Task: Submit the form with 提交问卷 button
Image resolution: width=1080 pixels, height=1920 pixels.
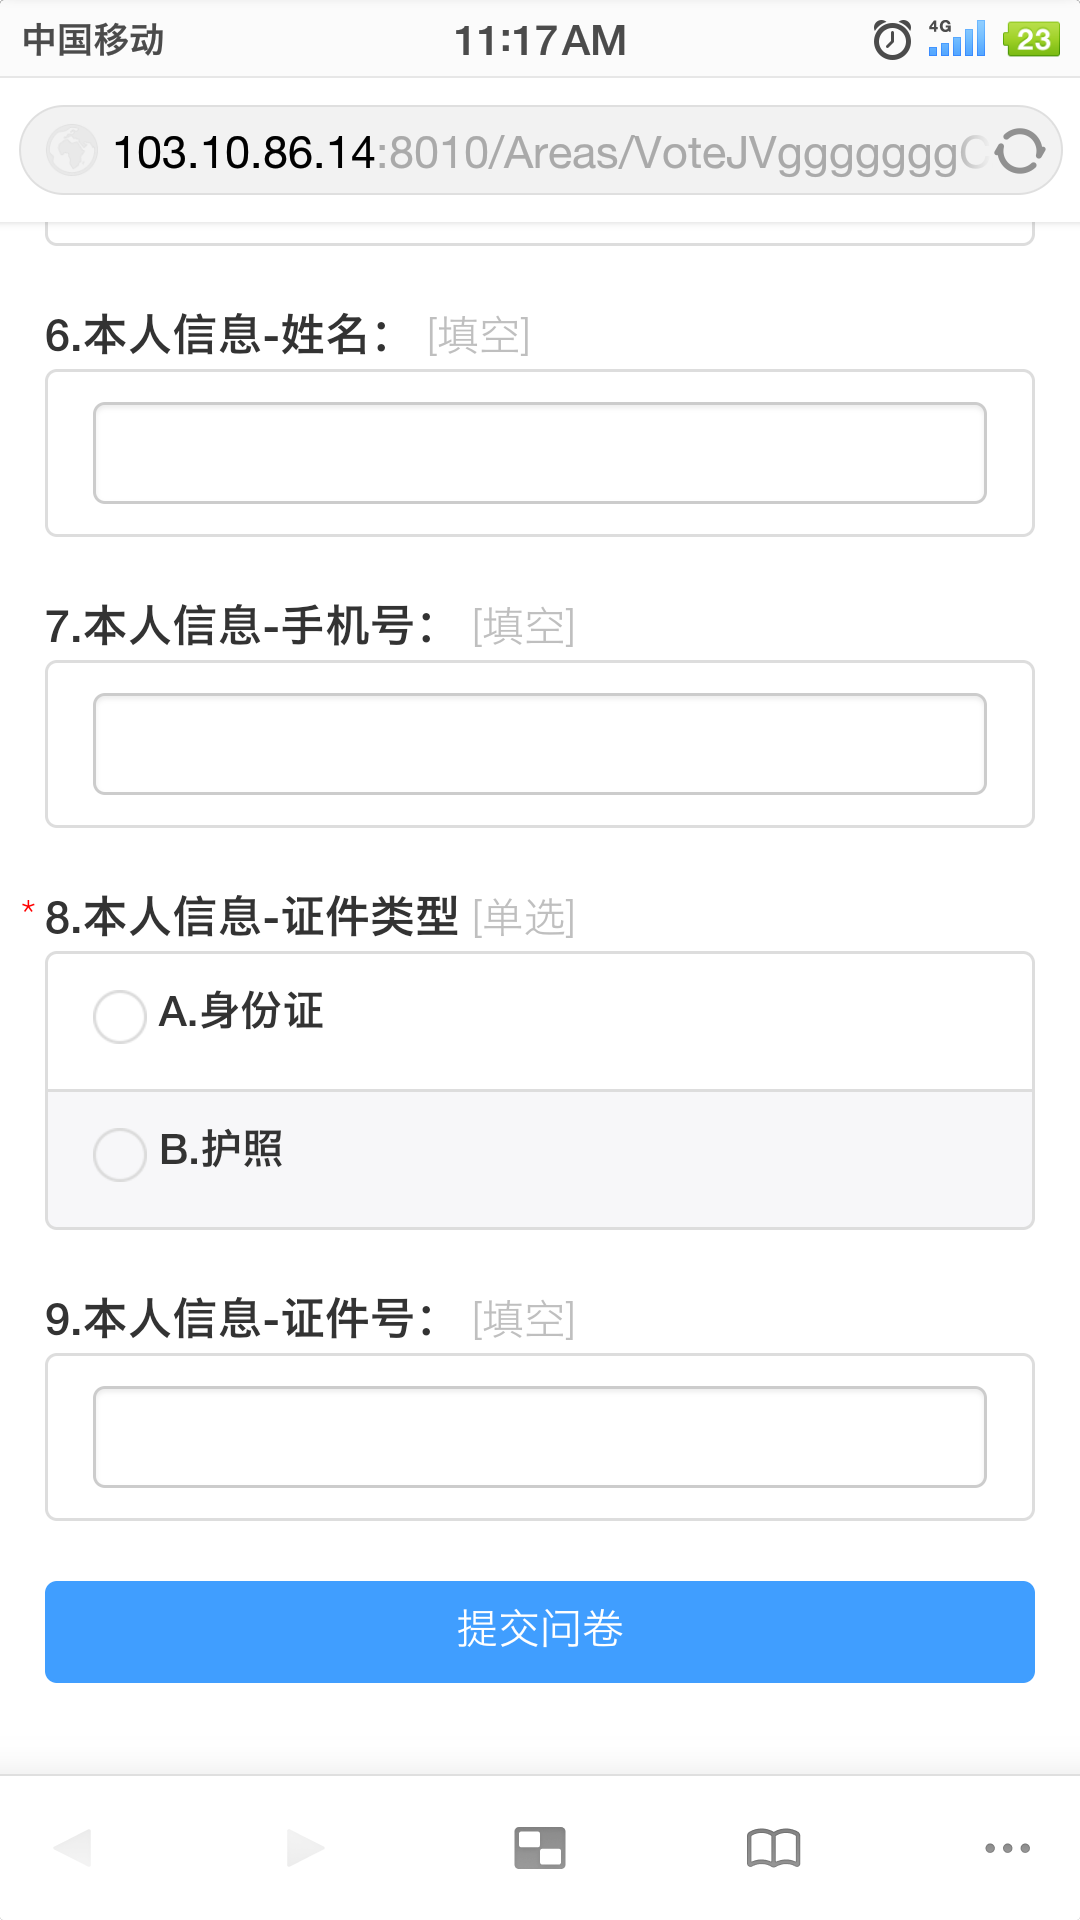Action: [x=540, y=1631]
